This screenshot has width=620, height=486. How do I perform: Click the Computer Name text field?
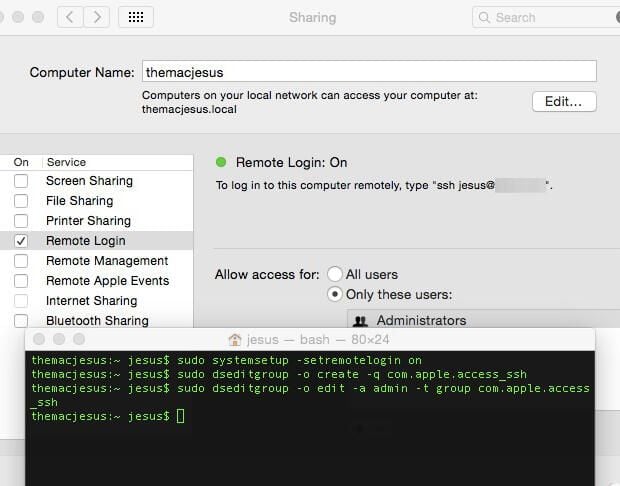coord(369,71)
